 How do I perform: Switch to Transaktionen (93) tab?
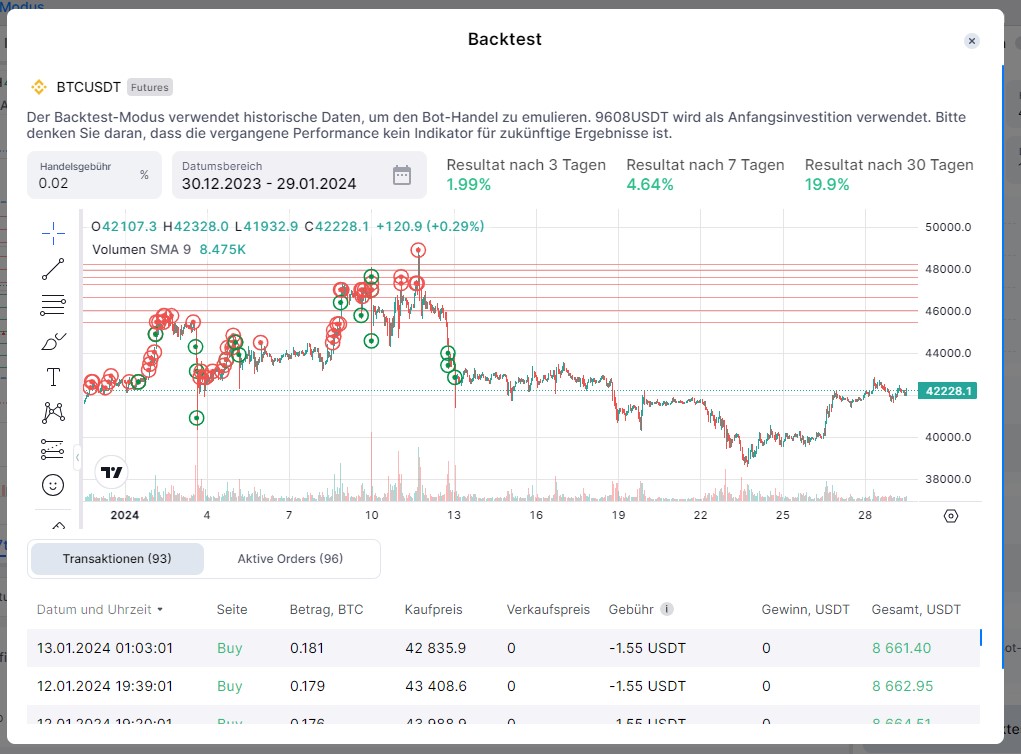tap(117, 559)
